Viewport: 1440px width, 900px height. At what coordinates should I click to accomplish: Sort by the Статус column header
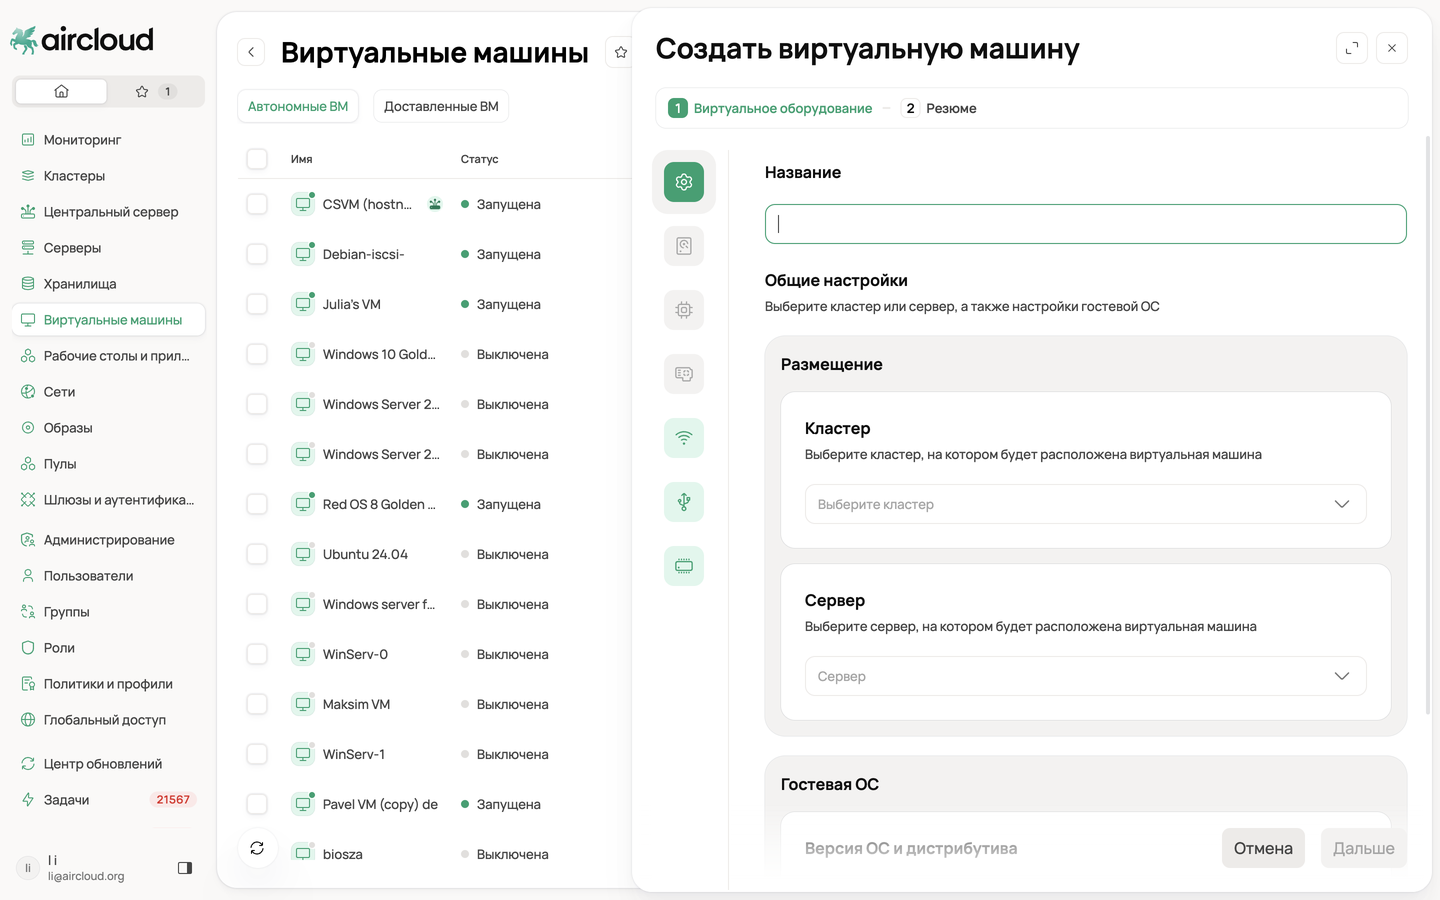point(479,159)
